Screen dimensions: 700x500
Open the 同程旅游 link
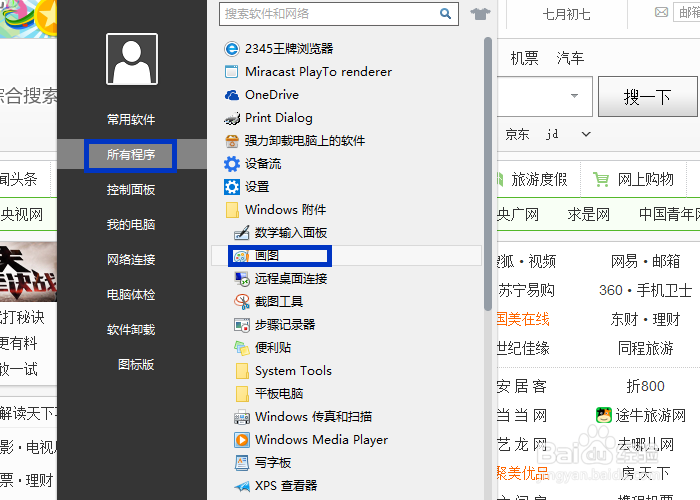tap(646, 348)
